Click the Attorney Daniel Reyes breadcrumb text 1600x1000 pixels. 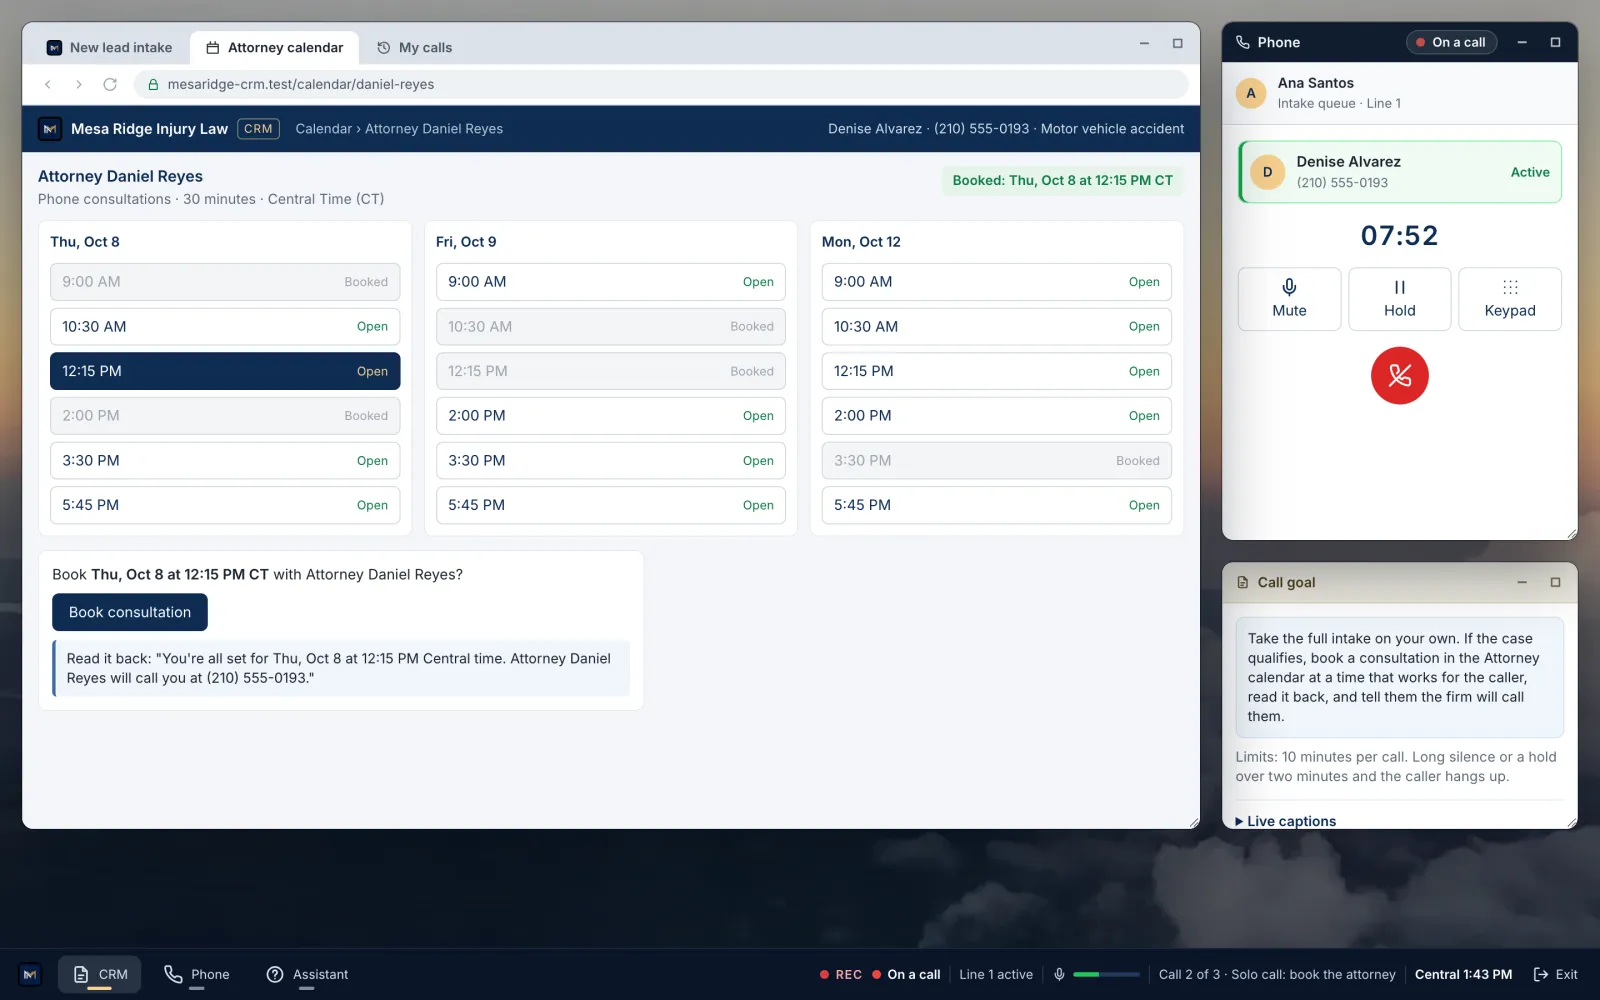(434, 129)
